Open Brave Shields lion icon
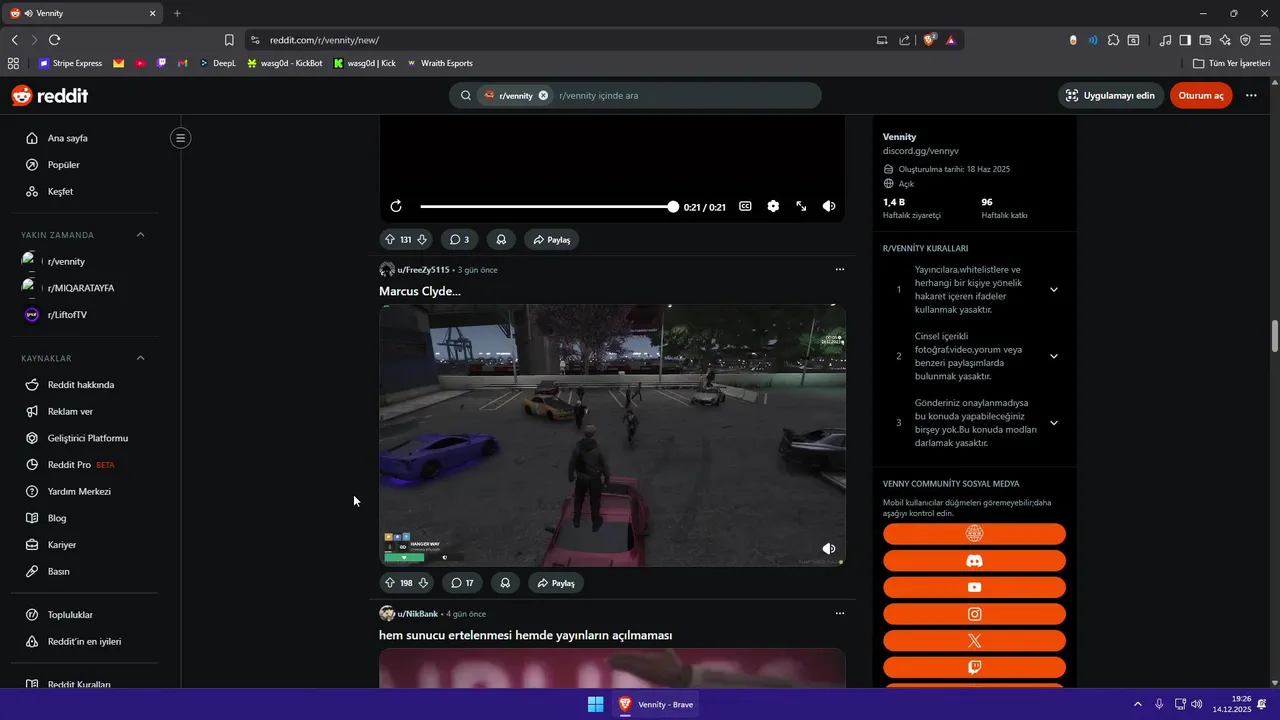This screenshot has width=1280, height=720. [x=929, y=40]
